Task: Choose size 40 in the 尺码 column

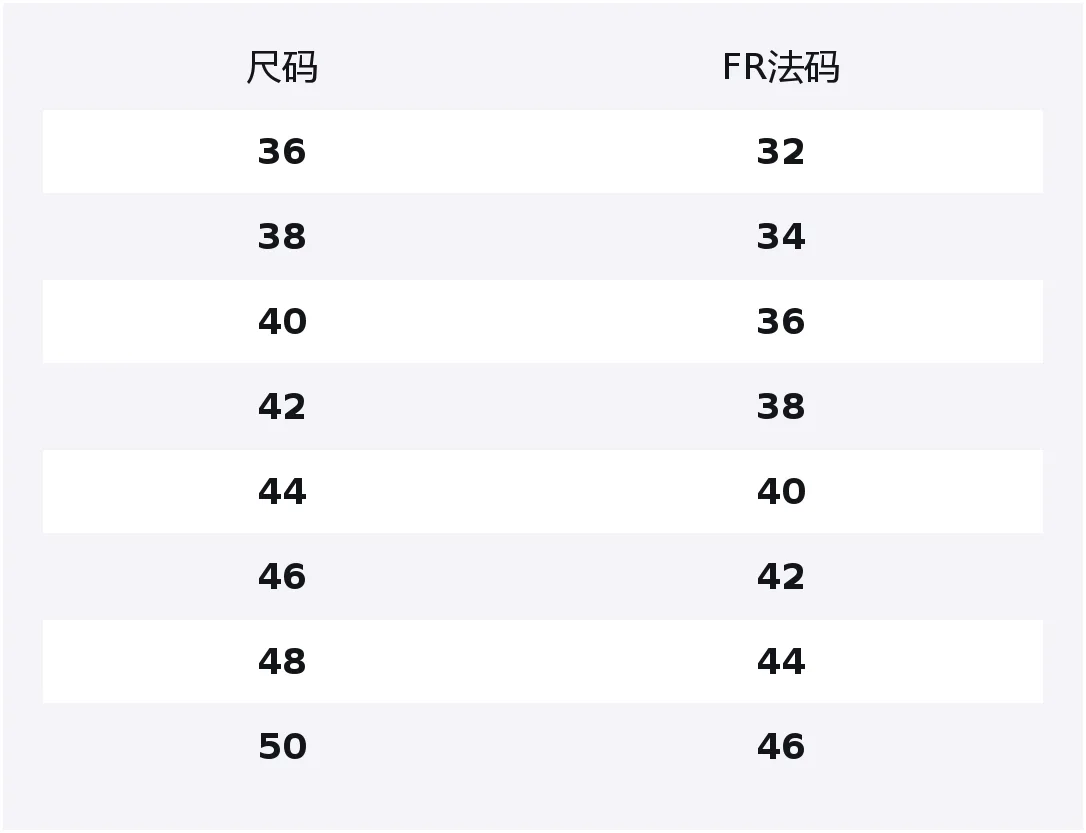Action: pyautogui.click(x=282, y=322)
